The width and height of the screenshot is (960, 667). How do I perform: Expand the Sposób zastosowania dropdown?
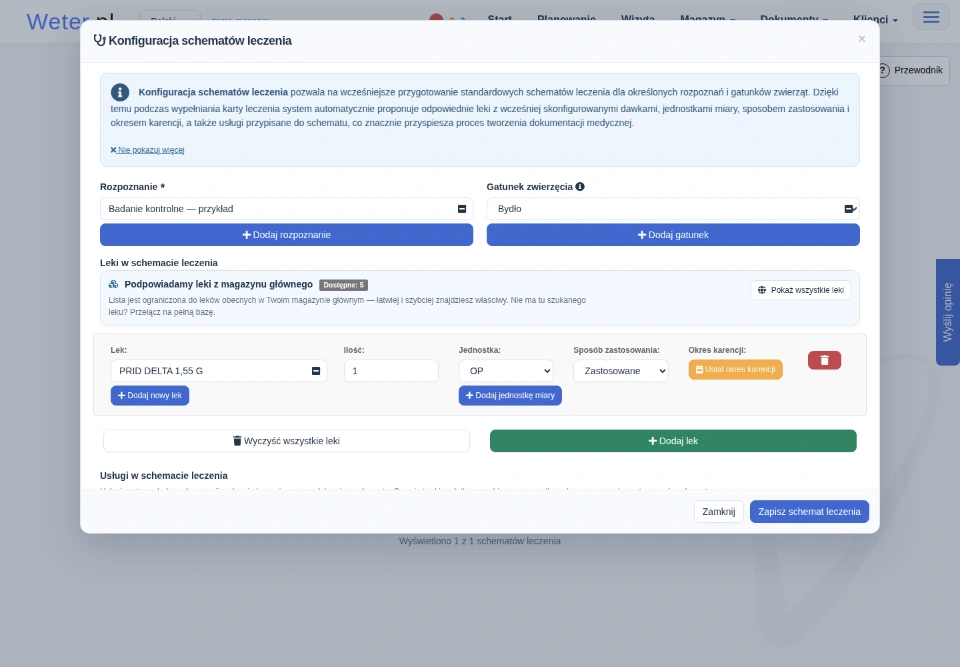click(x=620, y=371)
